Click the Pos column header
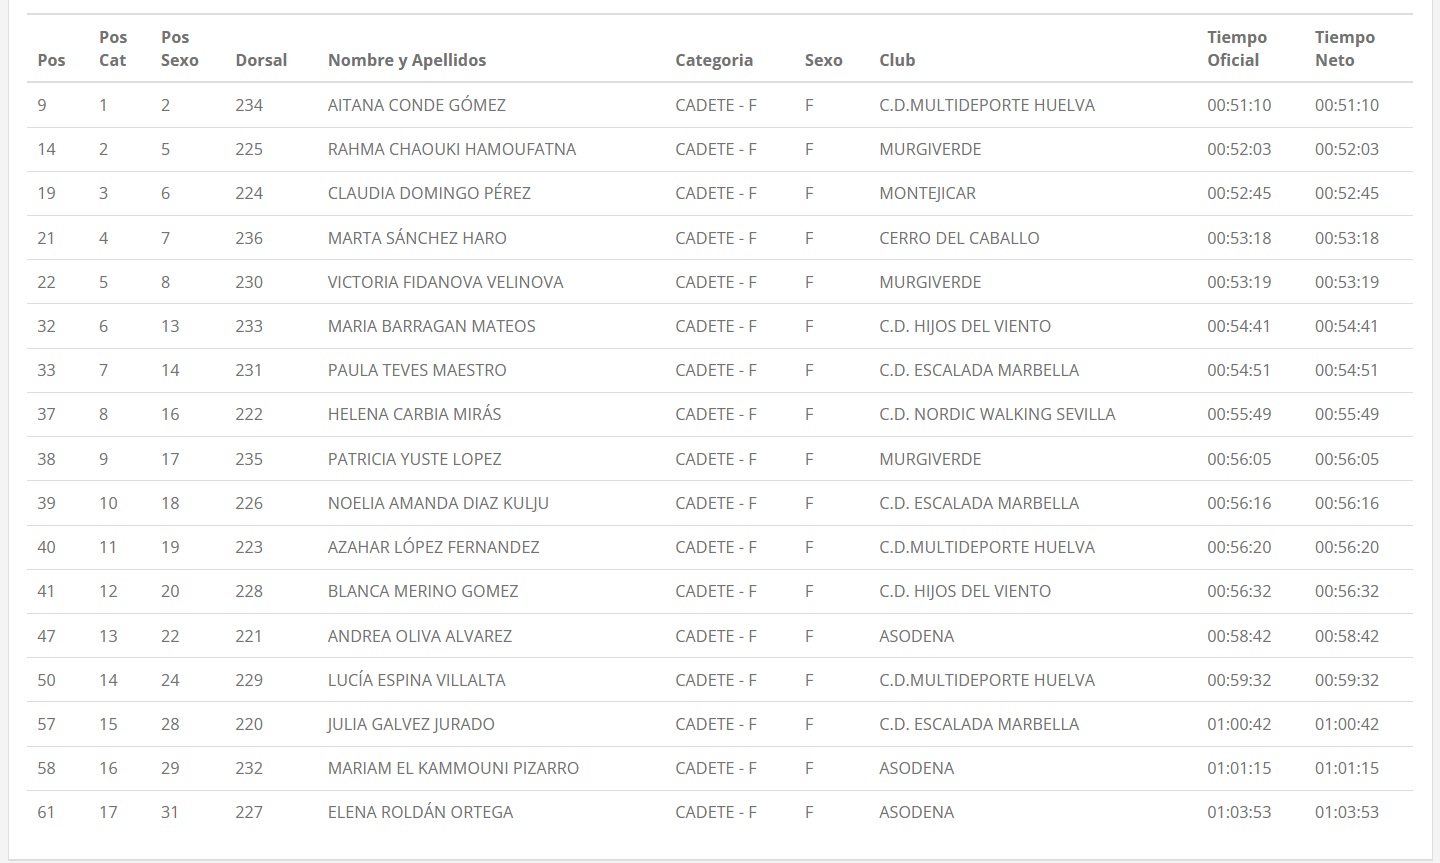The image size is (1440, 863). (x=51, y=60)
